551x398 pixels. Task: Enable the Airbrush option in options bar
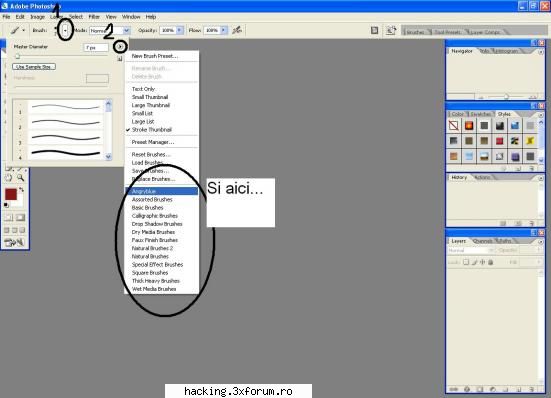point(237,31)
